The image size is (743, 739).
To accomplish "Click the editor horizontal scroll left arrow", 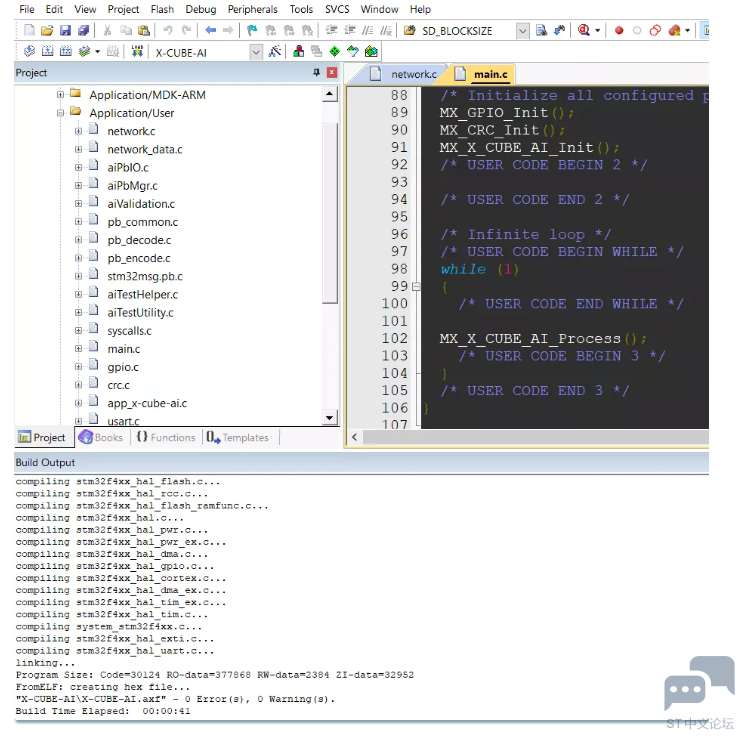I will [x=354, y=437].
